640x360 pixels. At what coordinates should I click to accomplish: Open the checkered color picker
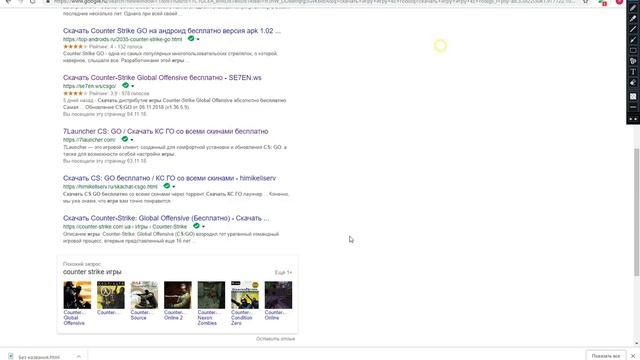[633, 96]
